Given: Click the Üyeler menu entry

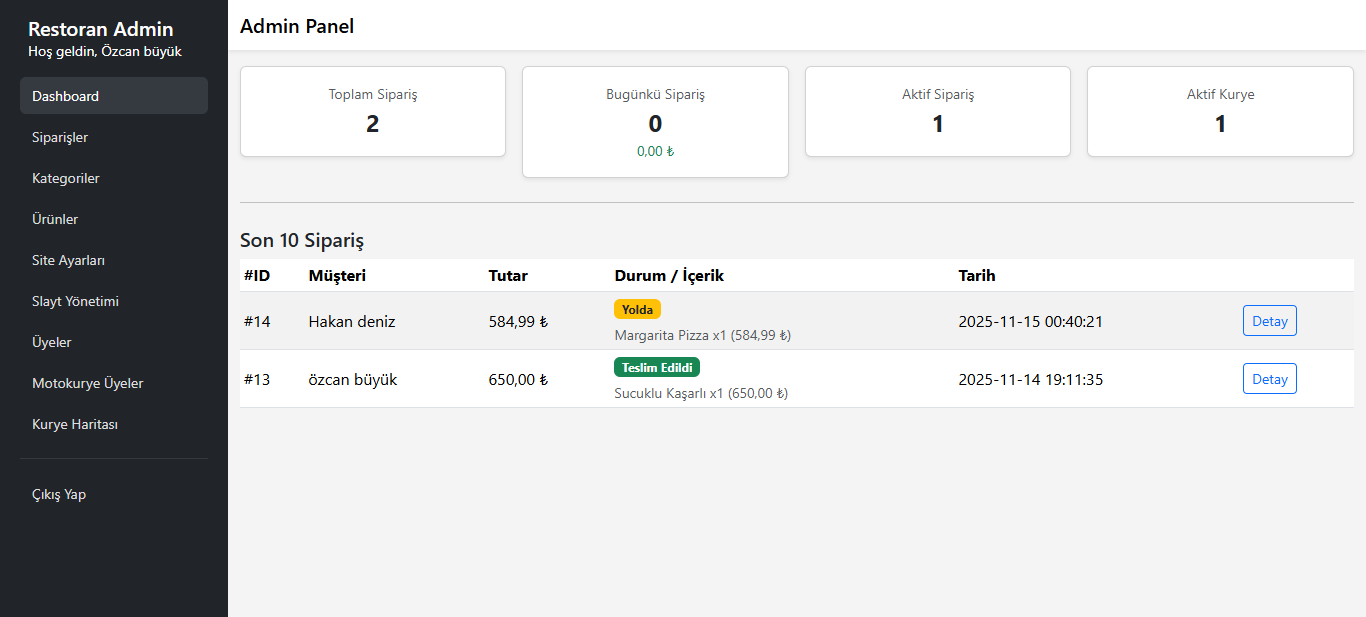Looking at the screenshot, I should point(52,342).
